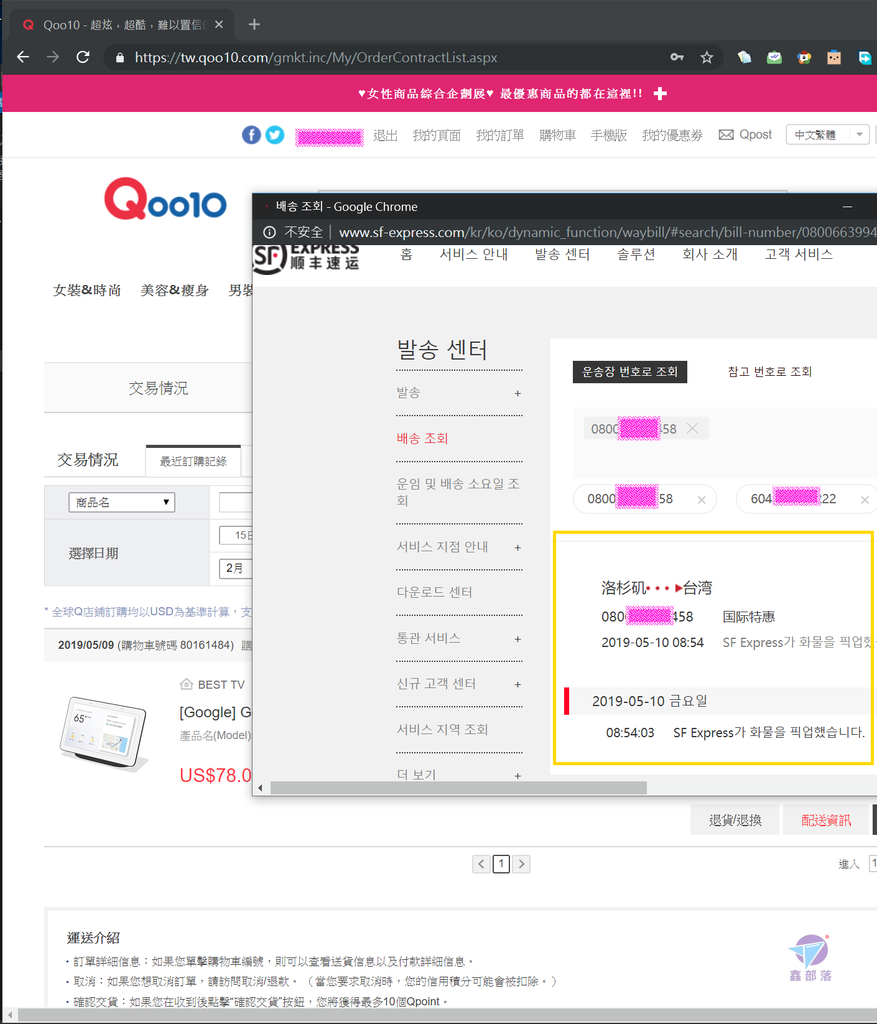Select 배송 조회 in the sidebar
877x1024 pixels.
click(x=423, y=438)
